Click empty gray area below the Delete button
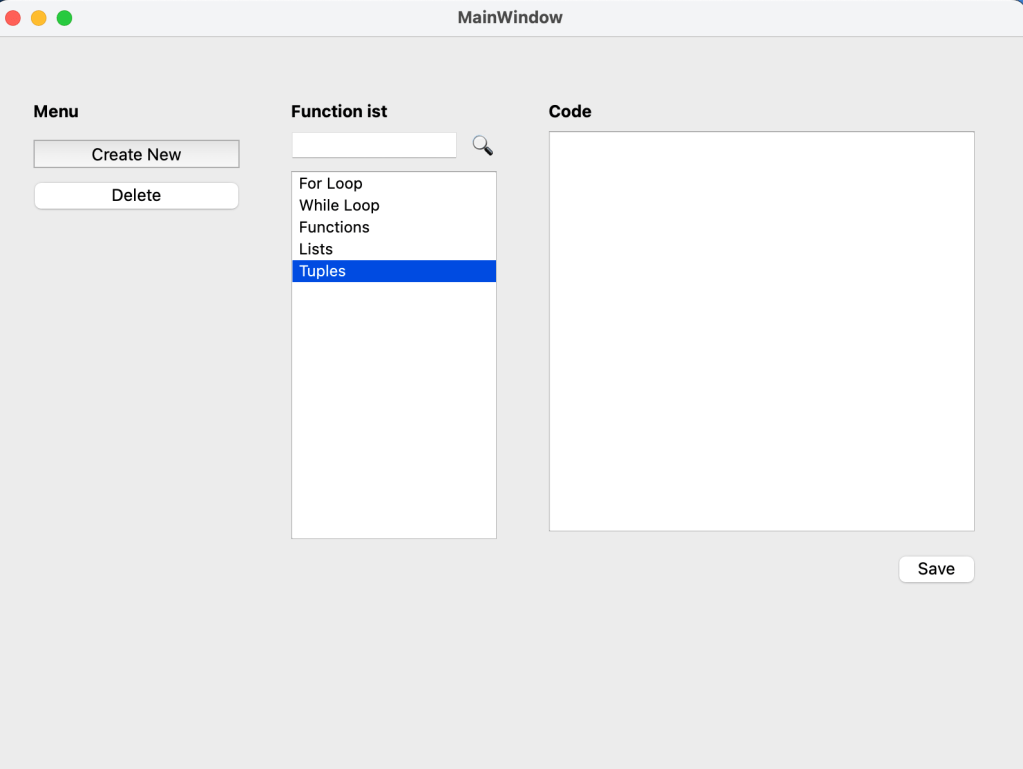1023x769 pixels. pyautogui.click(x=136, y=350)
